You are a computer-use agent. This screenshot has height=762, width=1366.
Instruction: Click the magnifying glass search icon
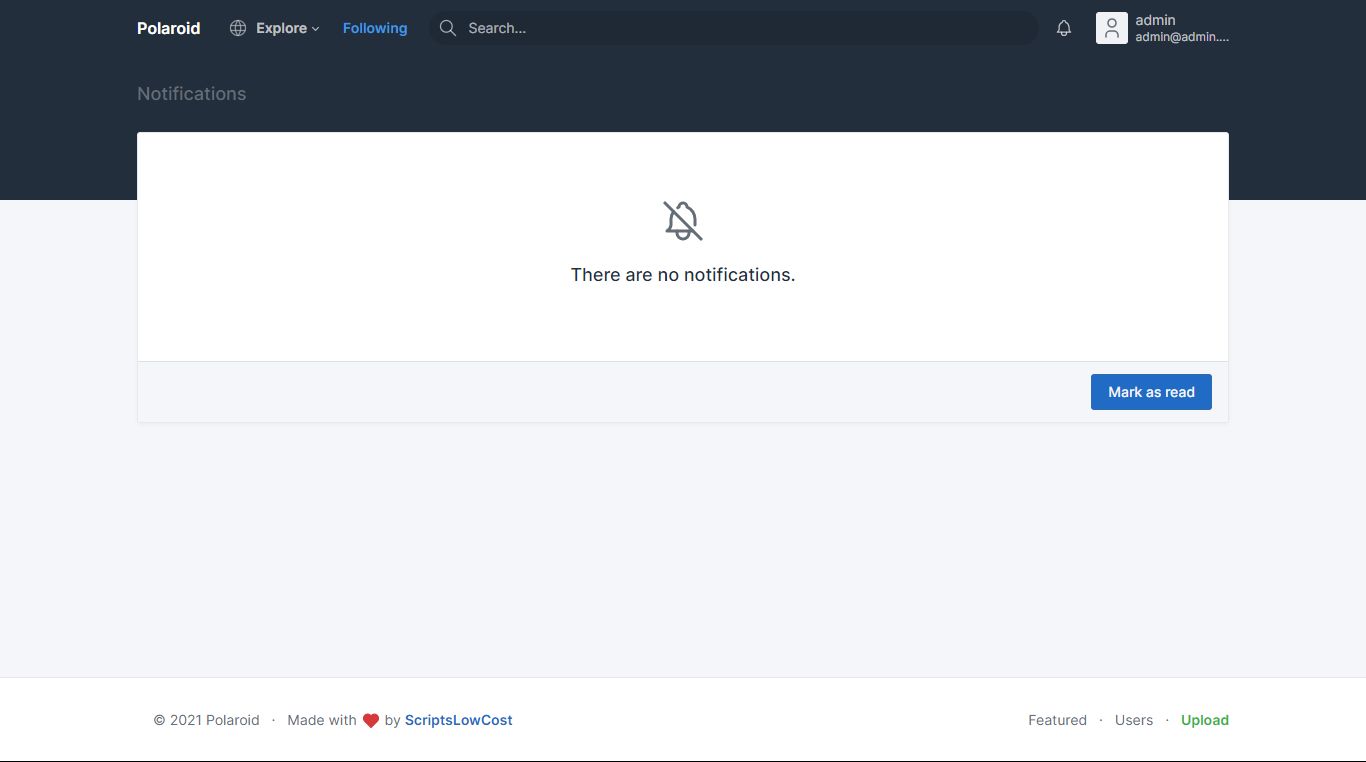(448, 28)
